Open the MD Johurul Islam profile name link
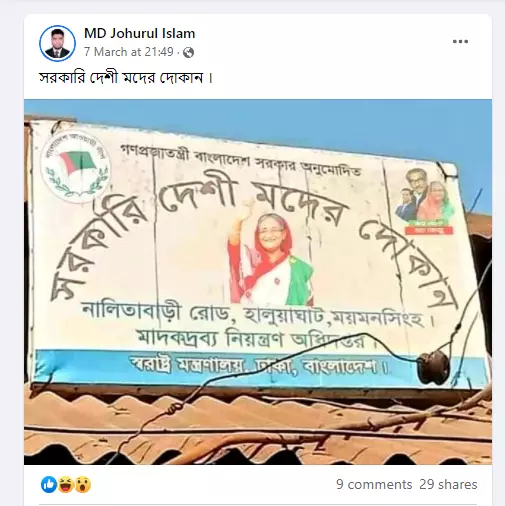This screenshot has width=505, height=506. [x=139, y=33]
